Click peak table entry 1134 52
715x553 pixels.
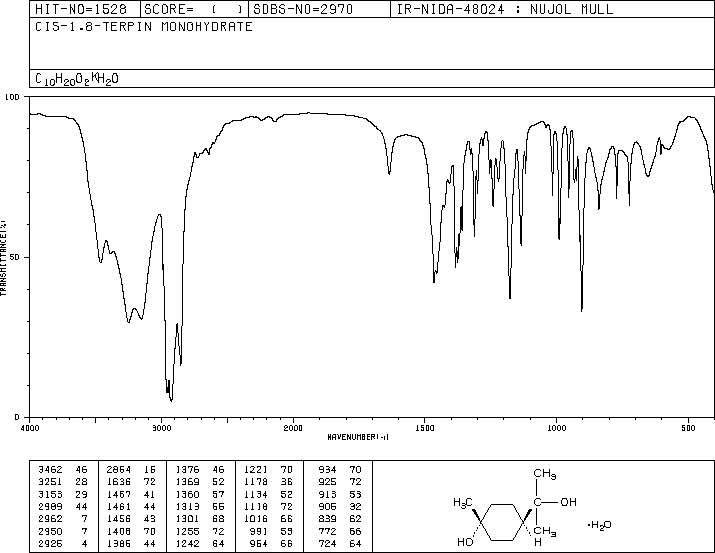point(269,494)
